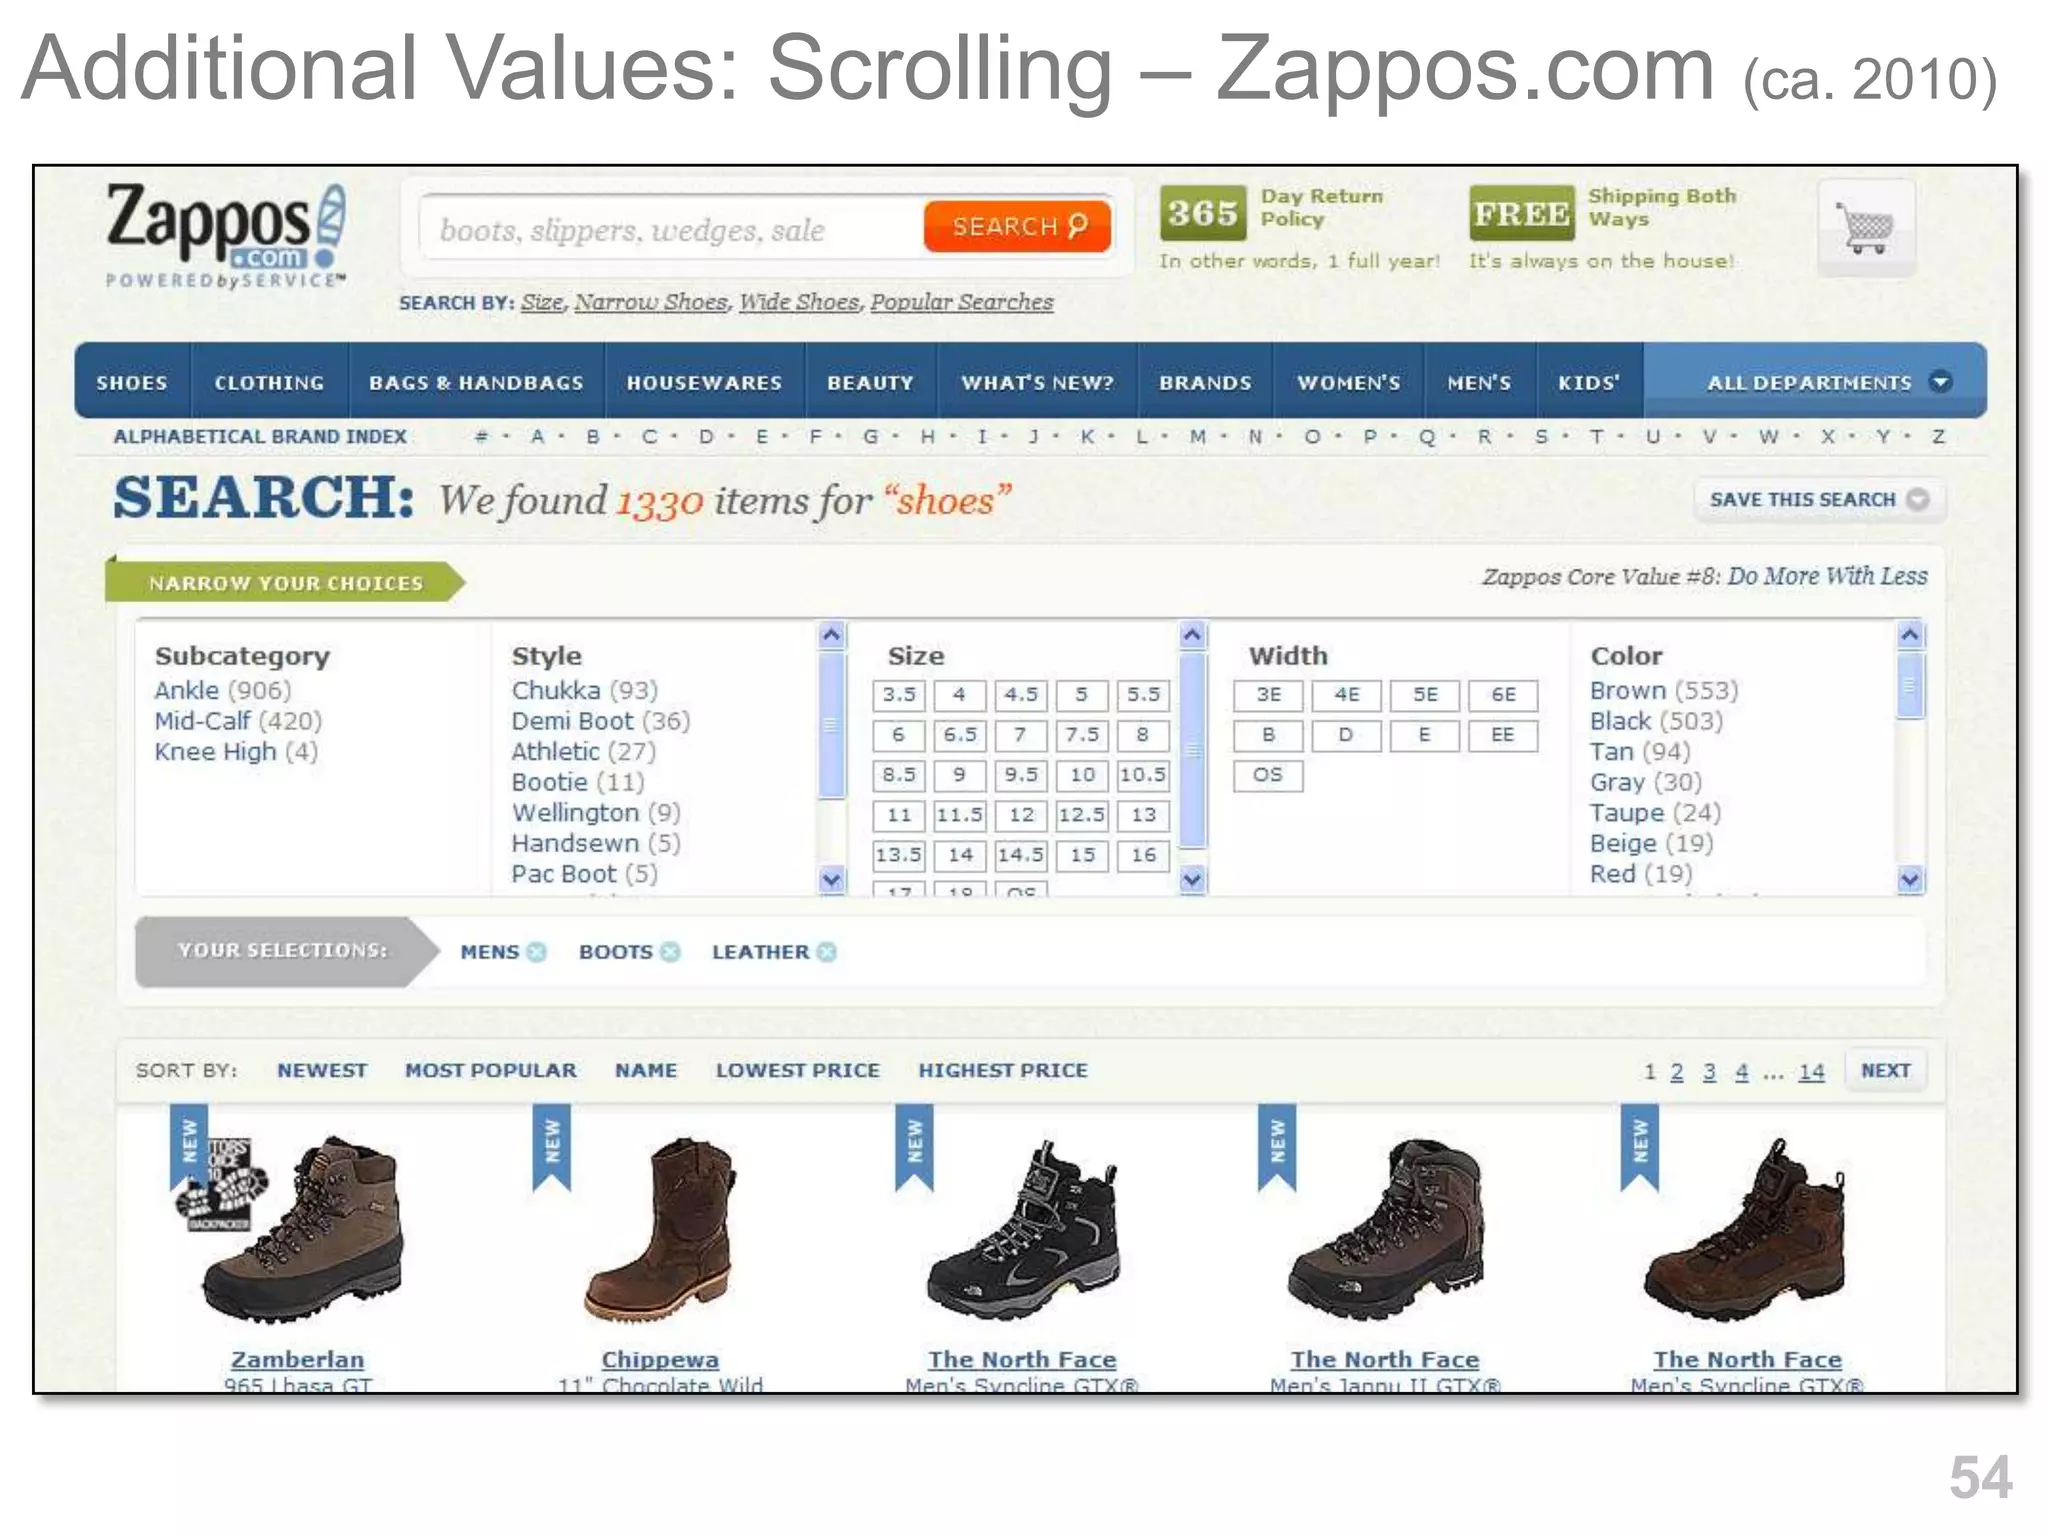Open the Kids' menu
This screenshot has width=2048, height=1536.
pos(1589,382)
